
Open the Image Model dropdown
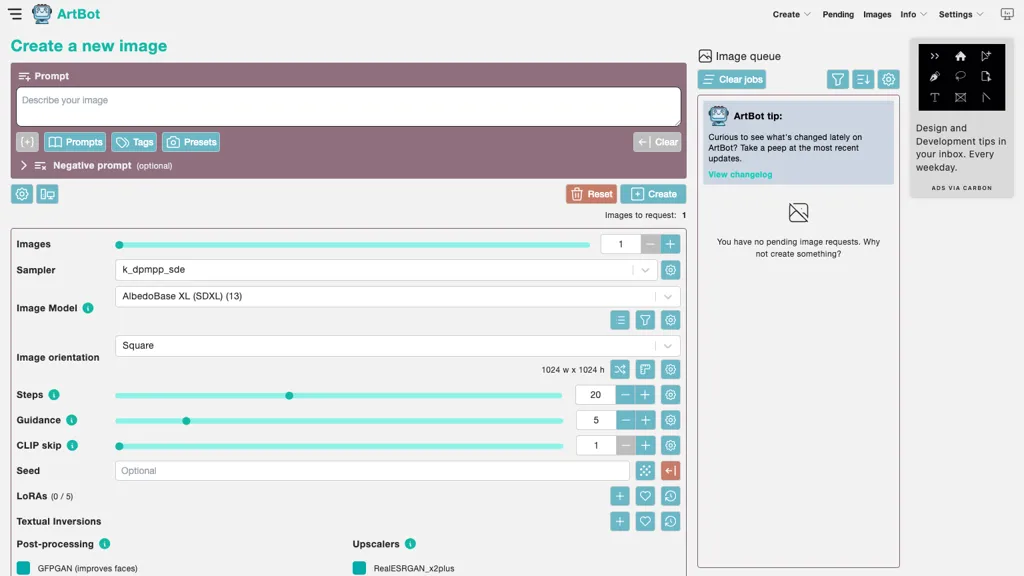(x=397, y=296)
